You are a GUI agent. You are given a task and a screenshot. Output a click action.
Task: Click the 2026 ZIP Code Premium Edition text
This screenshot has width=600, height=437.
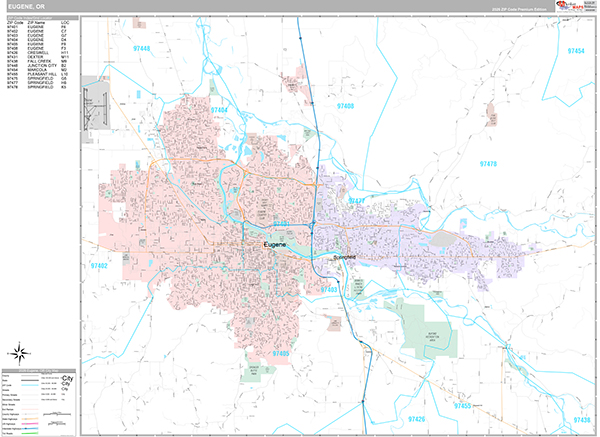(x=520, y=9)
